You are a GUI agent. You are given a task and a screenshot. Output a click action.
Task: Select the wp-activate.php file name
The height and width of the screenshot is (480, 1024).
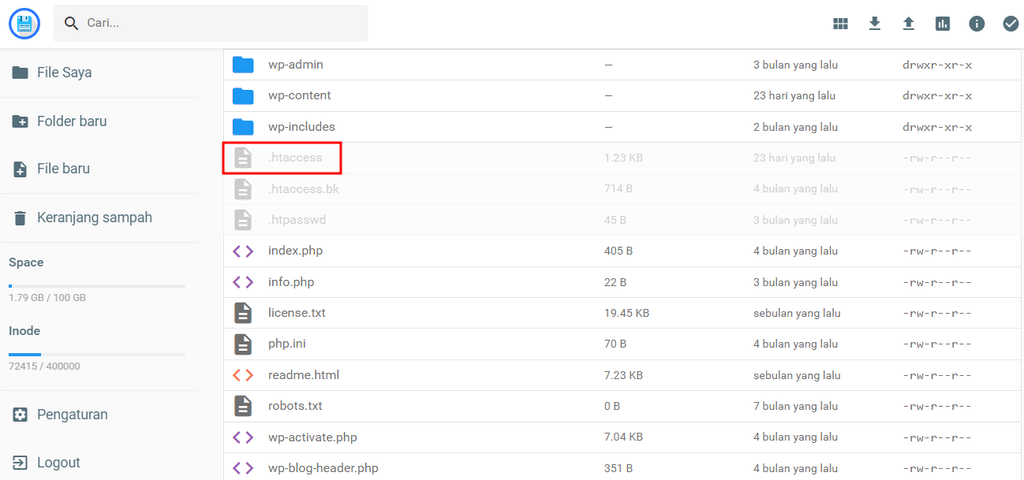(x=312, y=437)
